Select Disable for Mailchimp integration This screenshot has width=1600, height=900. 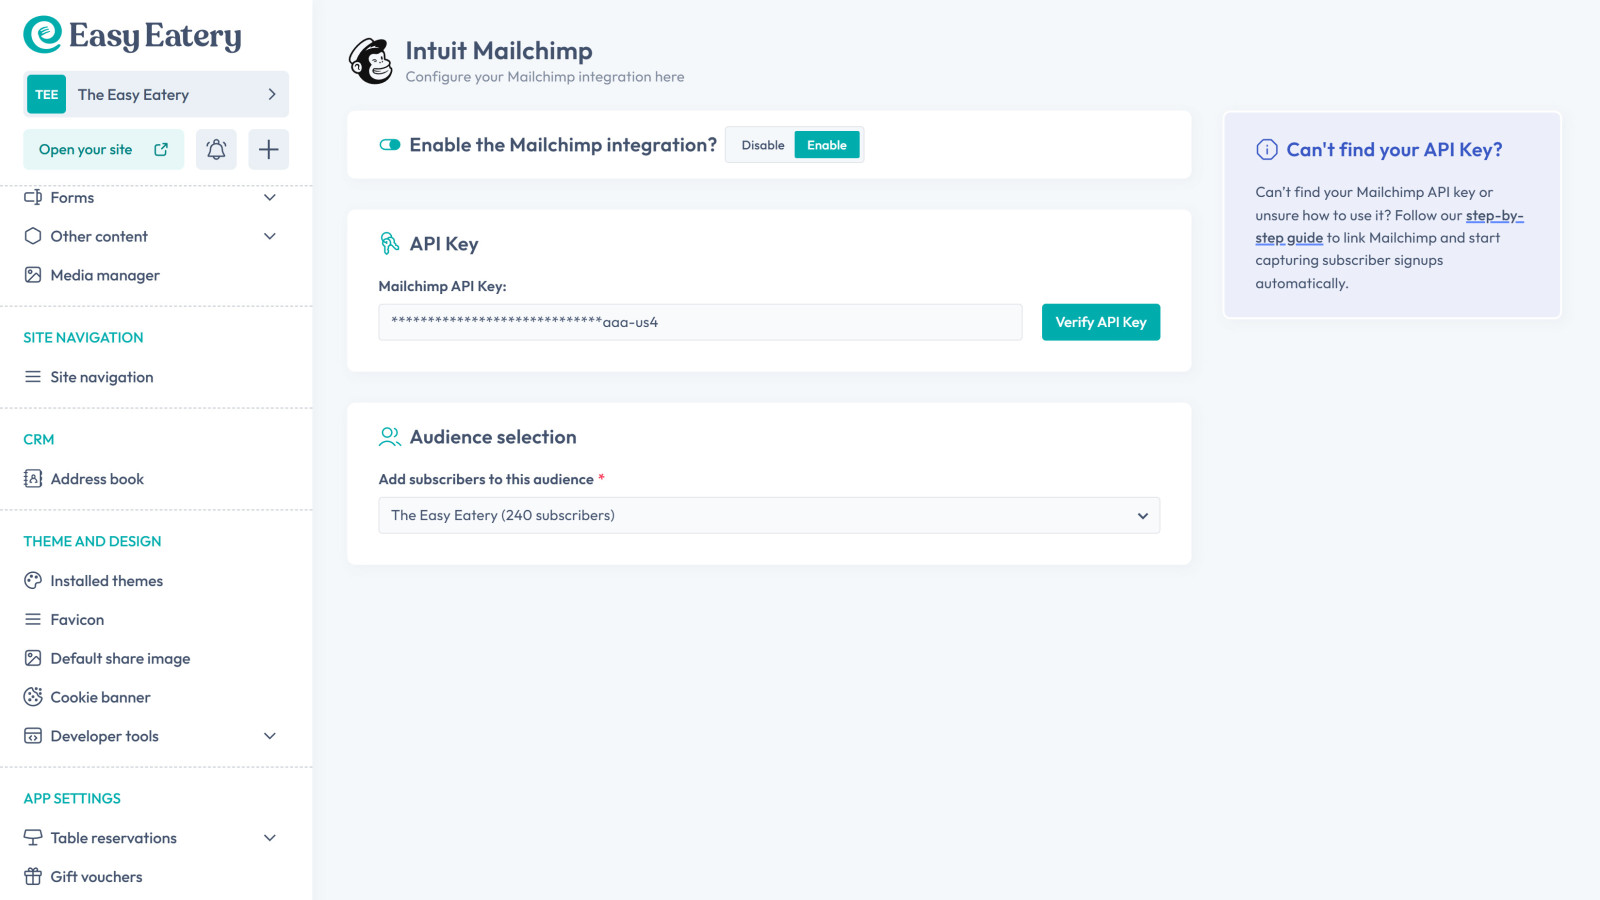(x=762, y=145)
